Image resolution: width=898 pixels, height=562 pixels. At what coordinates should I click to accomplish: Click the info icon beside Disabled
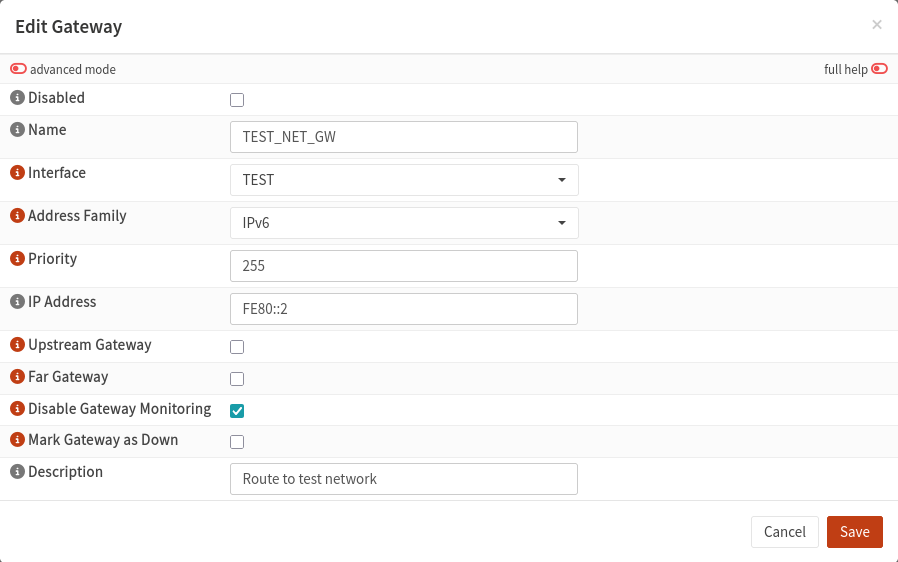pos(17,98)
